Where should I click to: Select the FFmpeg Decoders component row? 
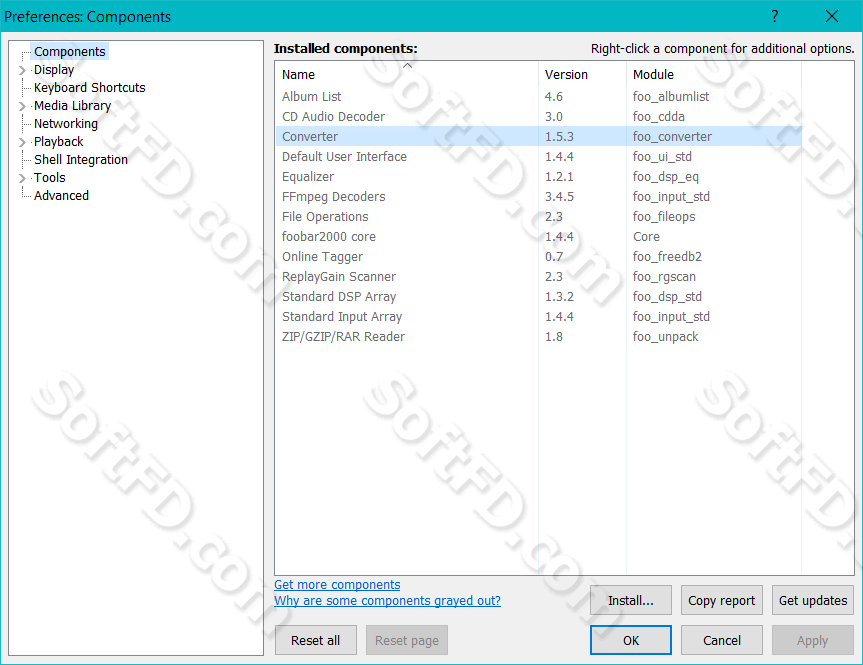(x=538, y=197)
